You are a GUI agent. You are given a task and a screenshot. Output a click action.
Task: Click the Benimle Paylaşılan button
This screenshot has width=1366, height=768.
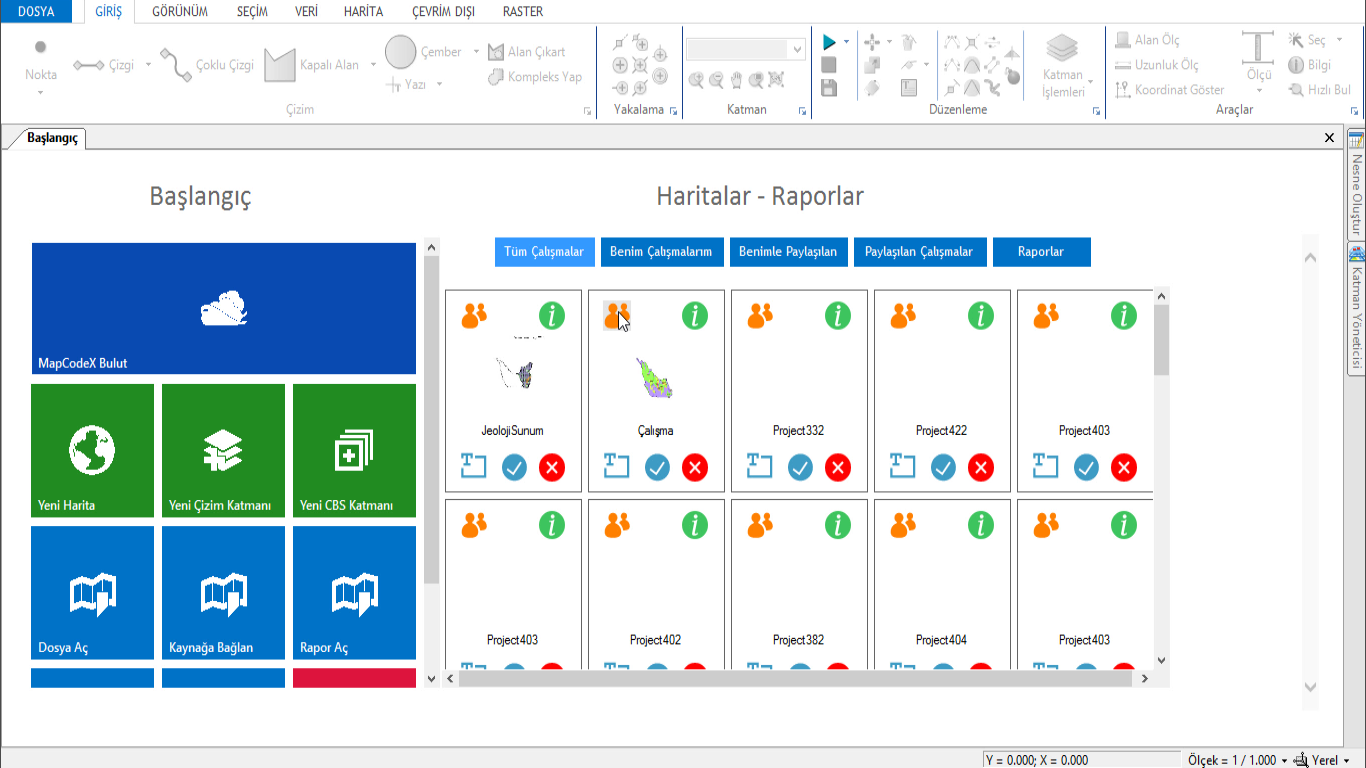(788, 252)
